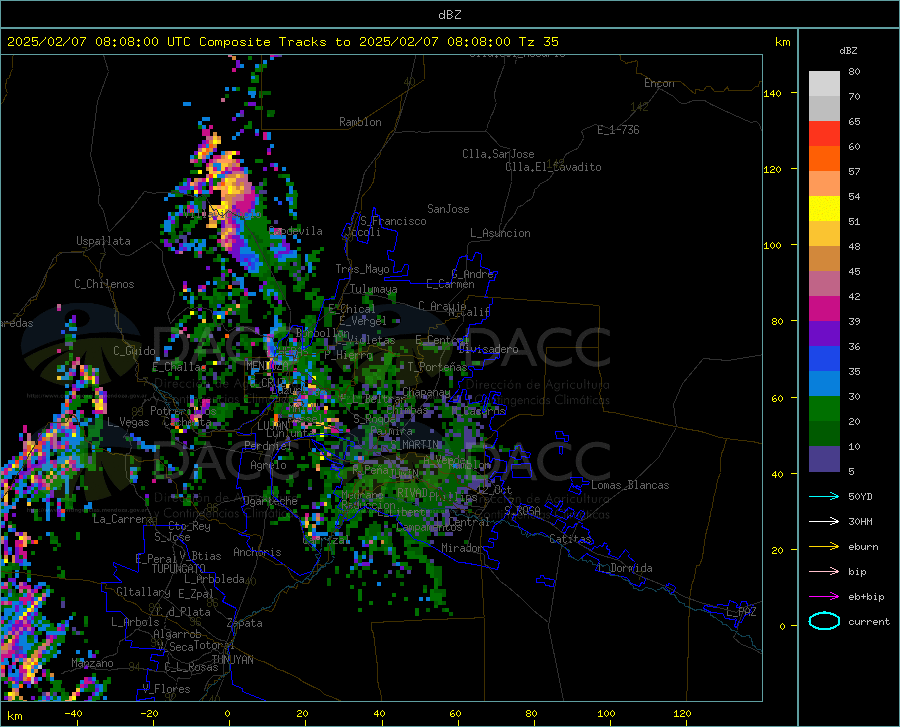Click the Tres_Mayo label
This screenshot has height=727, width=900.
point(362,269)
